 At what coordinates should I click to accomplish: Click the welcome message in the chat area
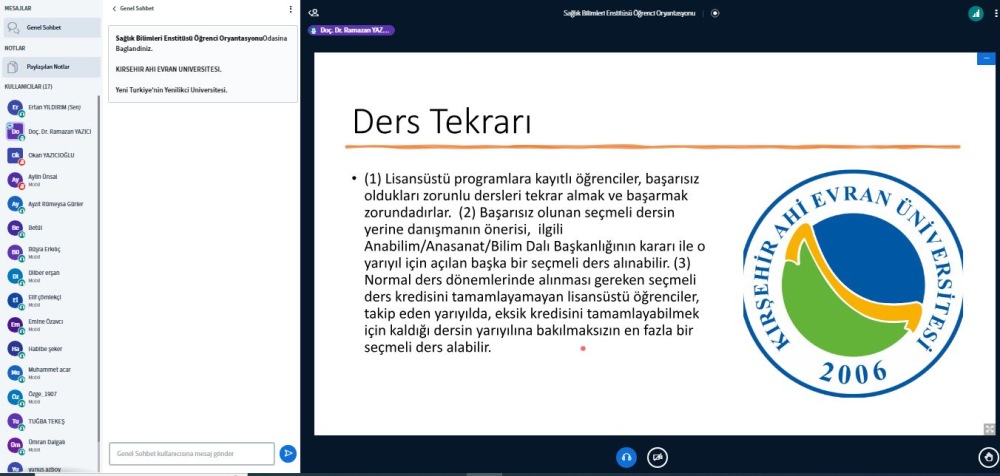203,64
